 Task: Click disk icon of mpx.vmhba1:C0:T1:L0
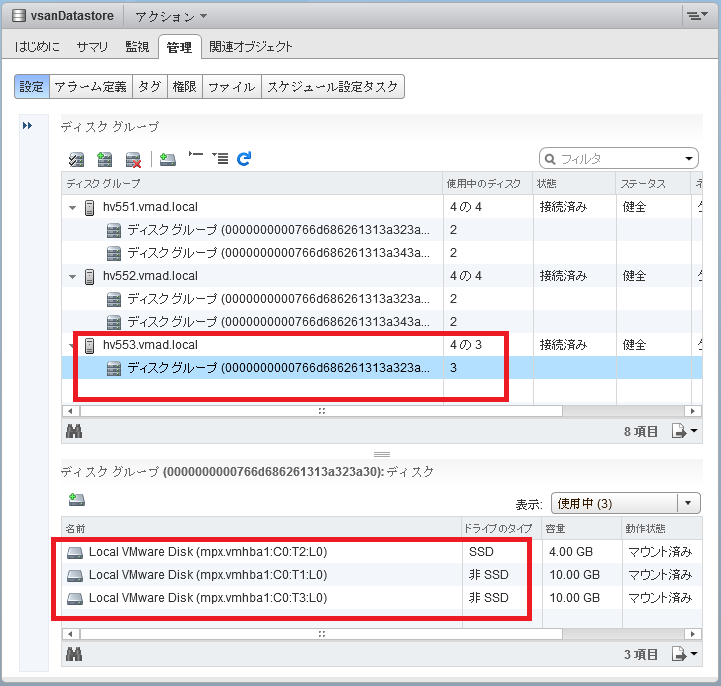point(75,575)
